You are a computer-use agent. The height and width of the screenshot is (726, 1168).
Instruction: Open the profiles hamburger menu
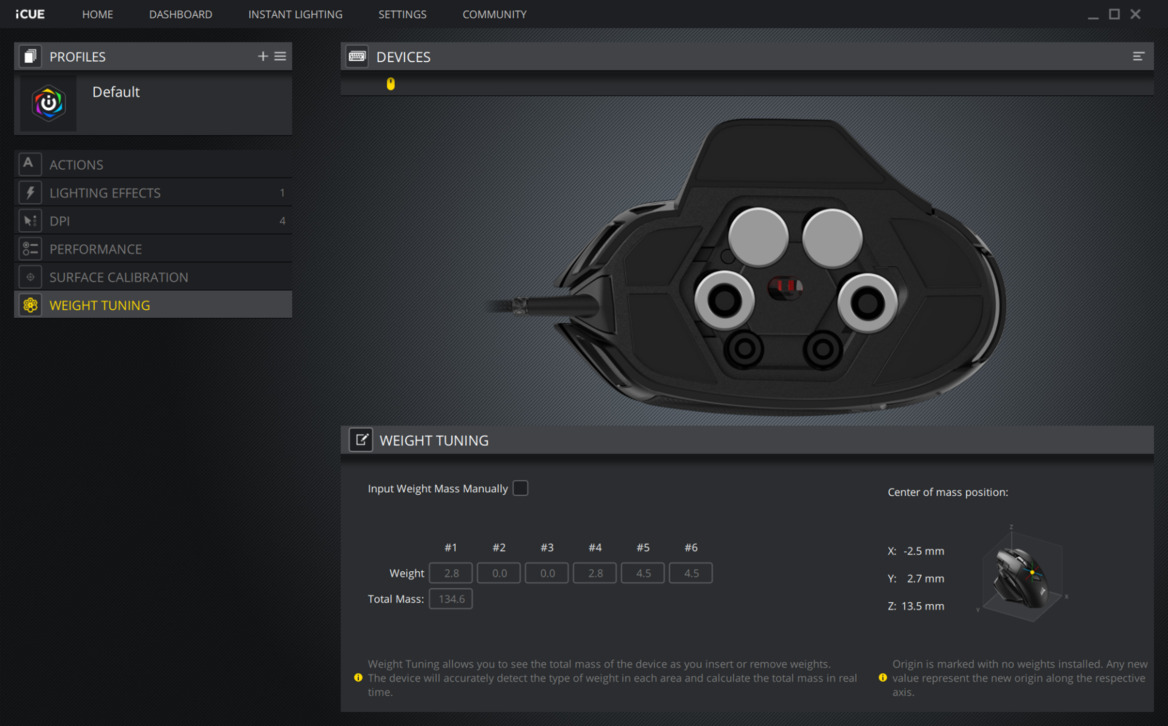tap(280, 57)
